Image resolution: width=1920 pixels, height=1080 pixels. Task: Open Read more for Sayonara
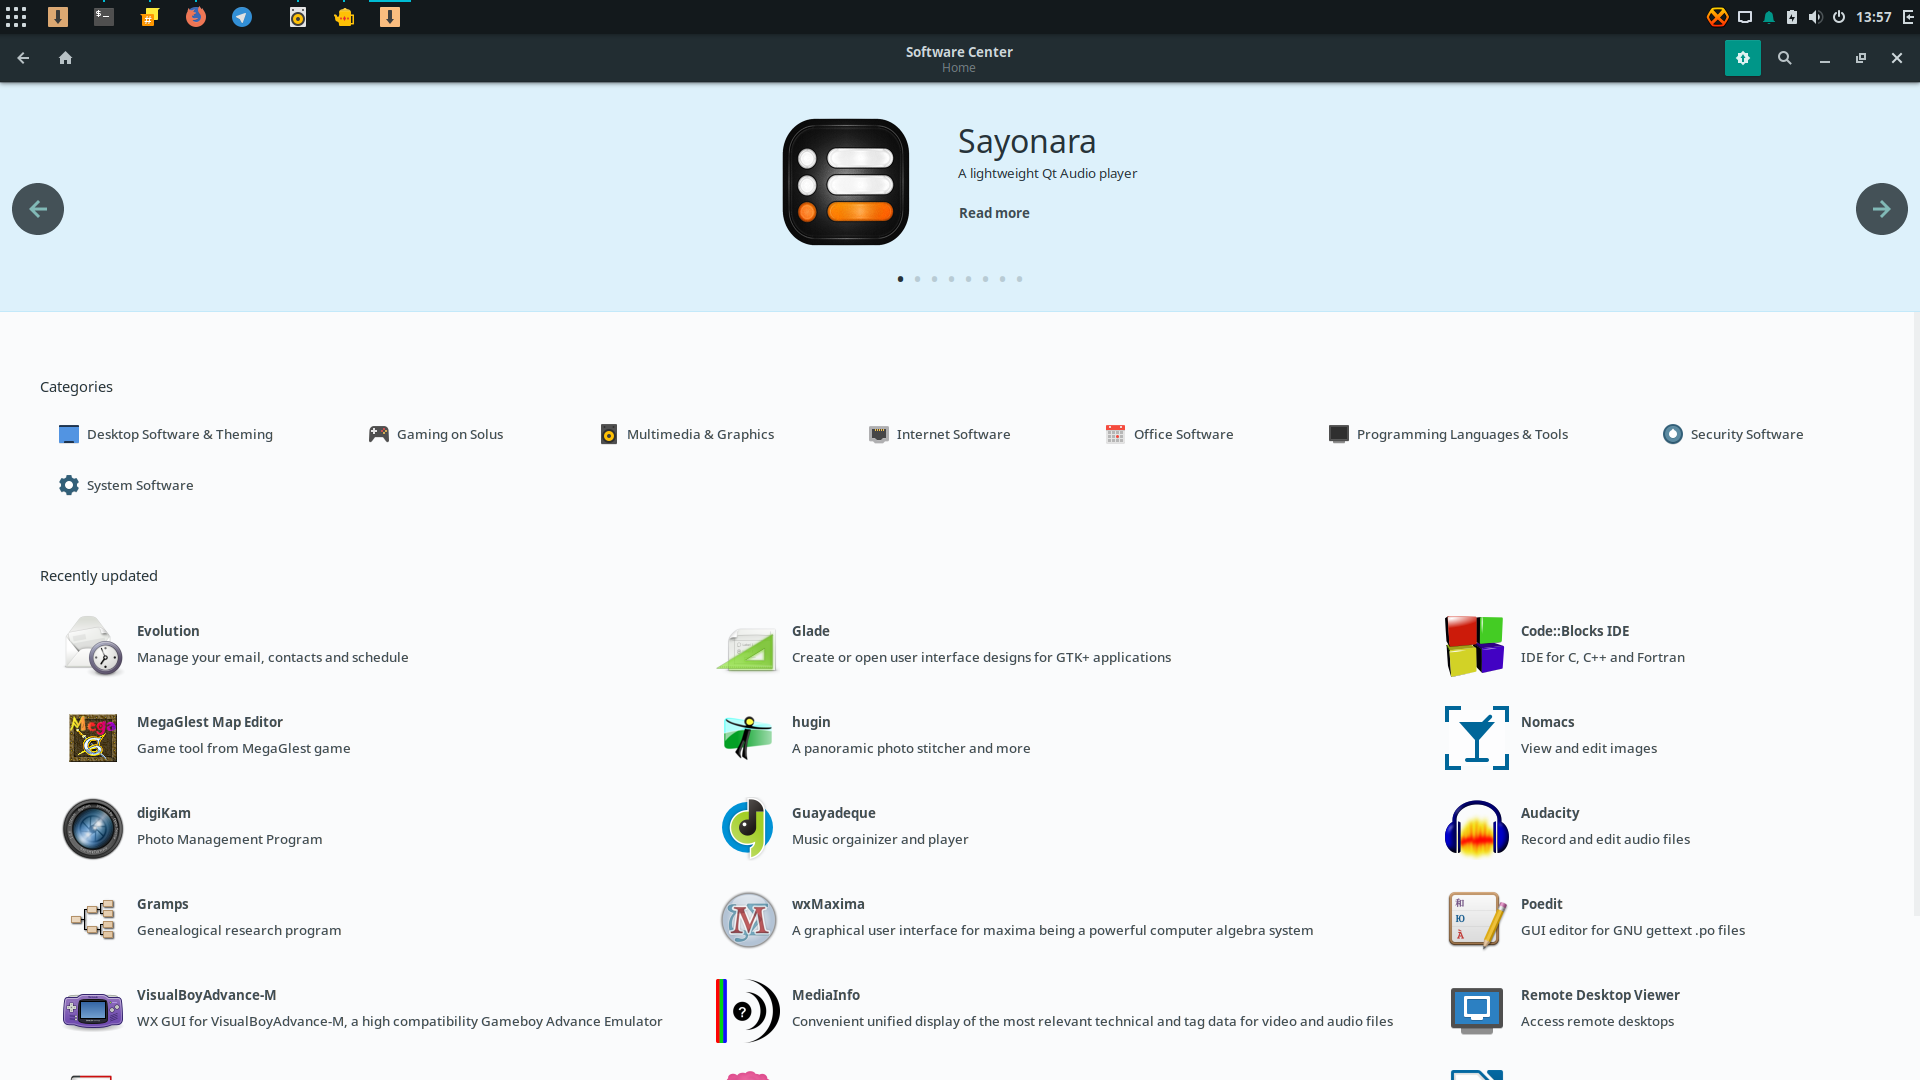pos(994,213)
